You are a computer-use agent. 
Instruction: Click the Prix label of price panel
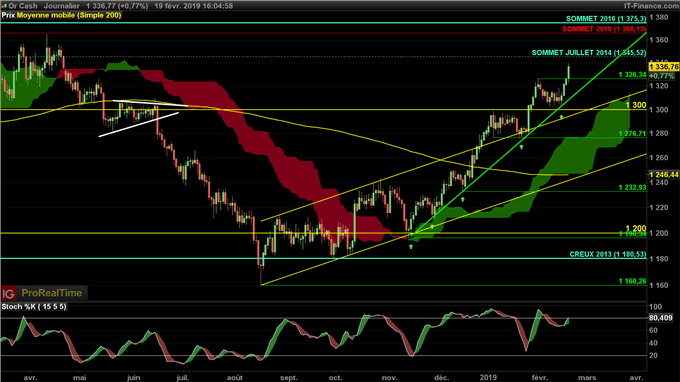(8, 15)
